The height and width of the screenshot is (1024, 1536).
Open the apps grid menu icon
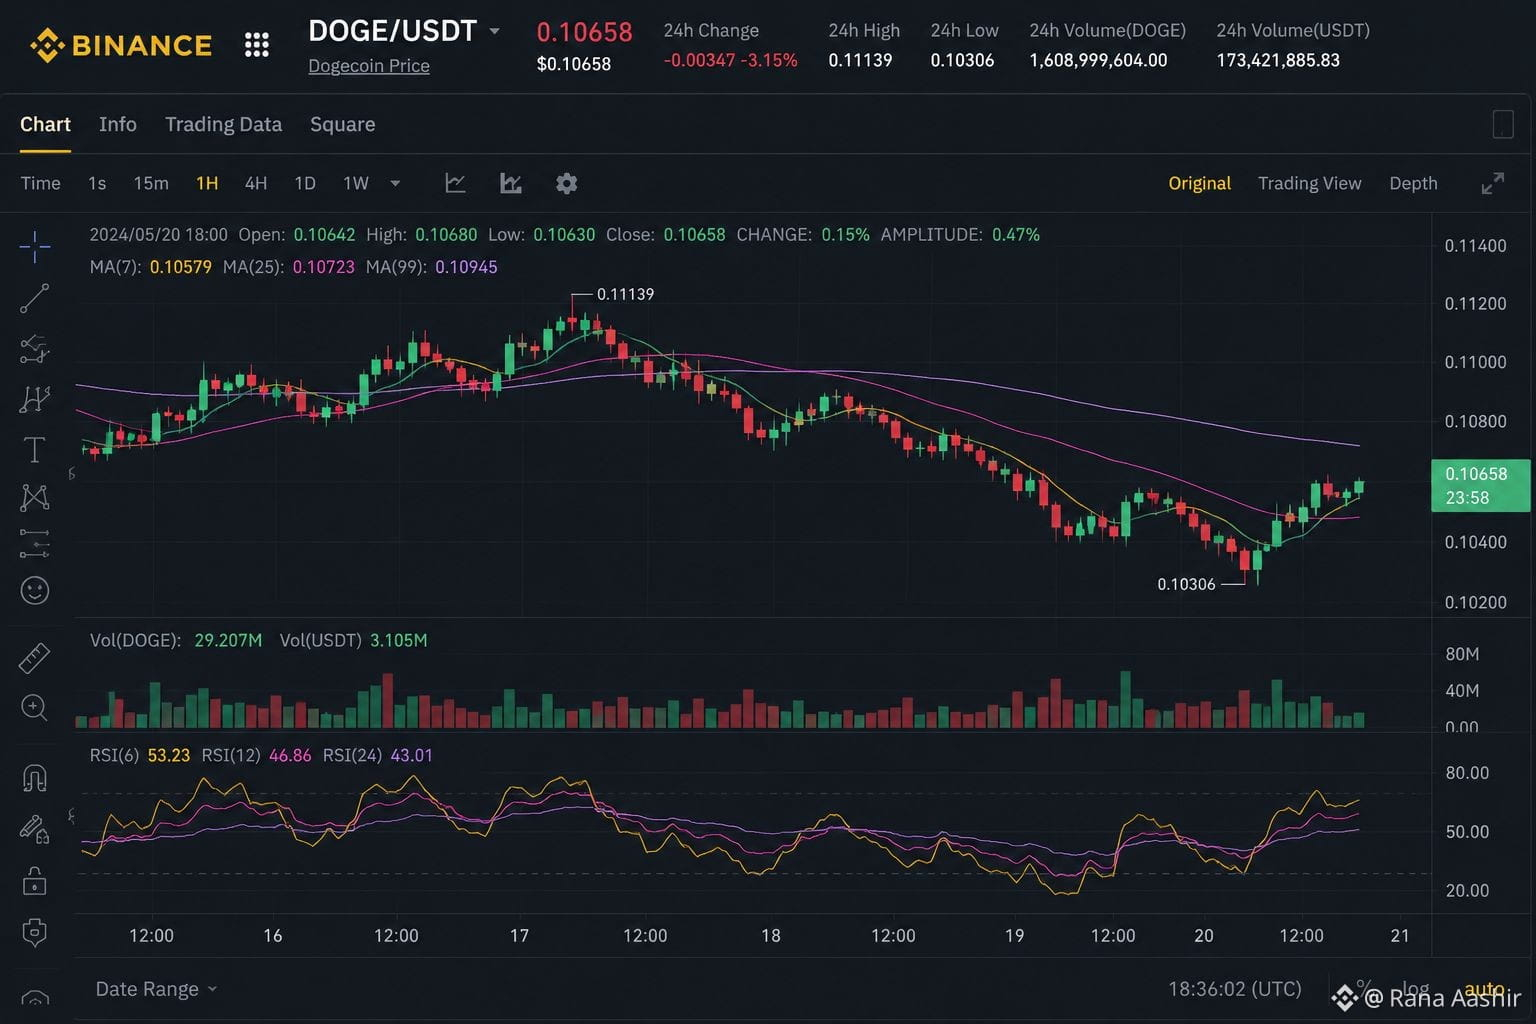(x=257, y=45)
